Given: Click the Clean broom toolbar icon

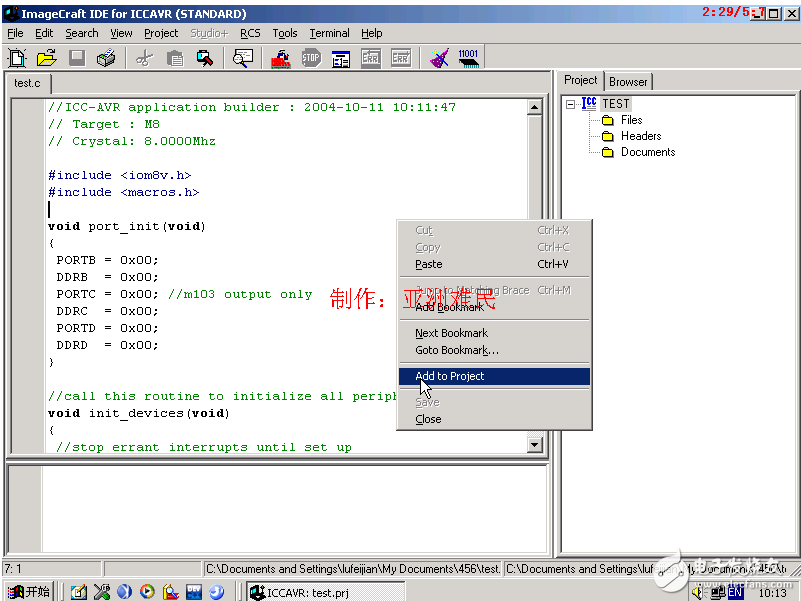Looking at the screenshot, I should (x=439, y=58).
